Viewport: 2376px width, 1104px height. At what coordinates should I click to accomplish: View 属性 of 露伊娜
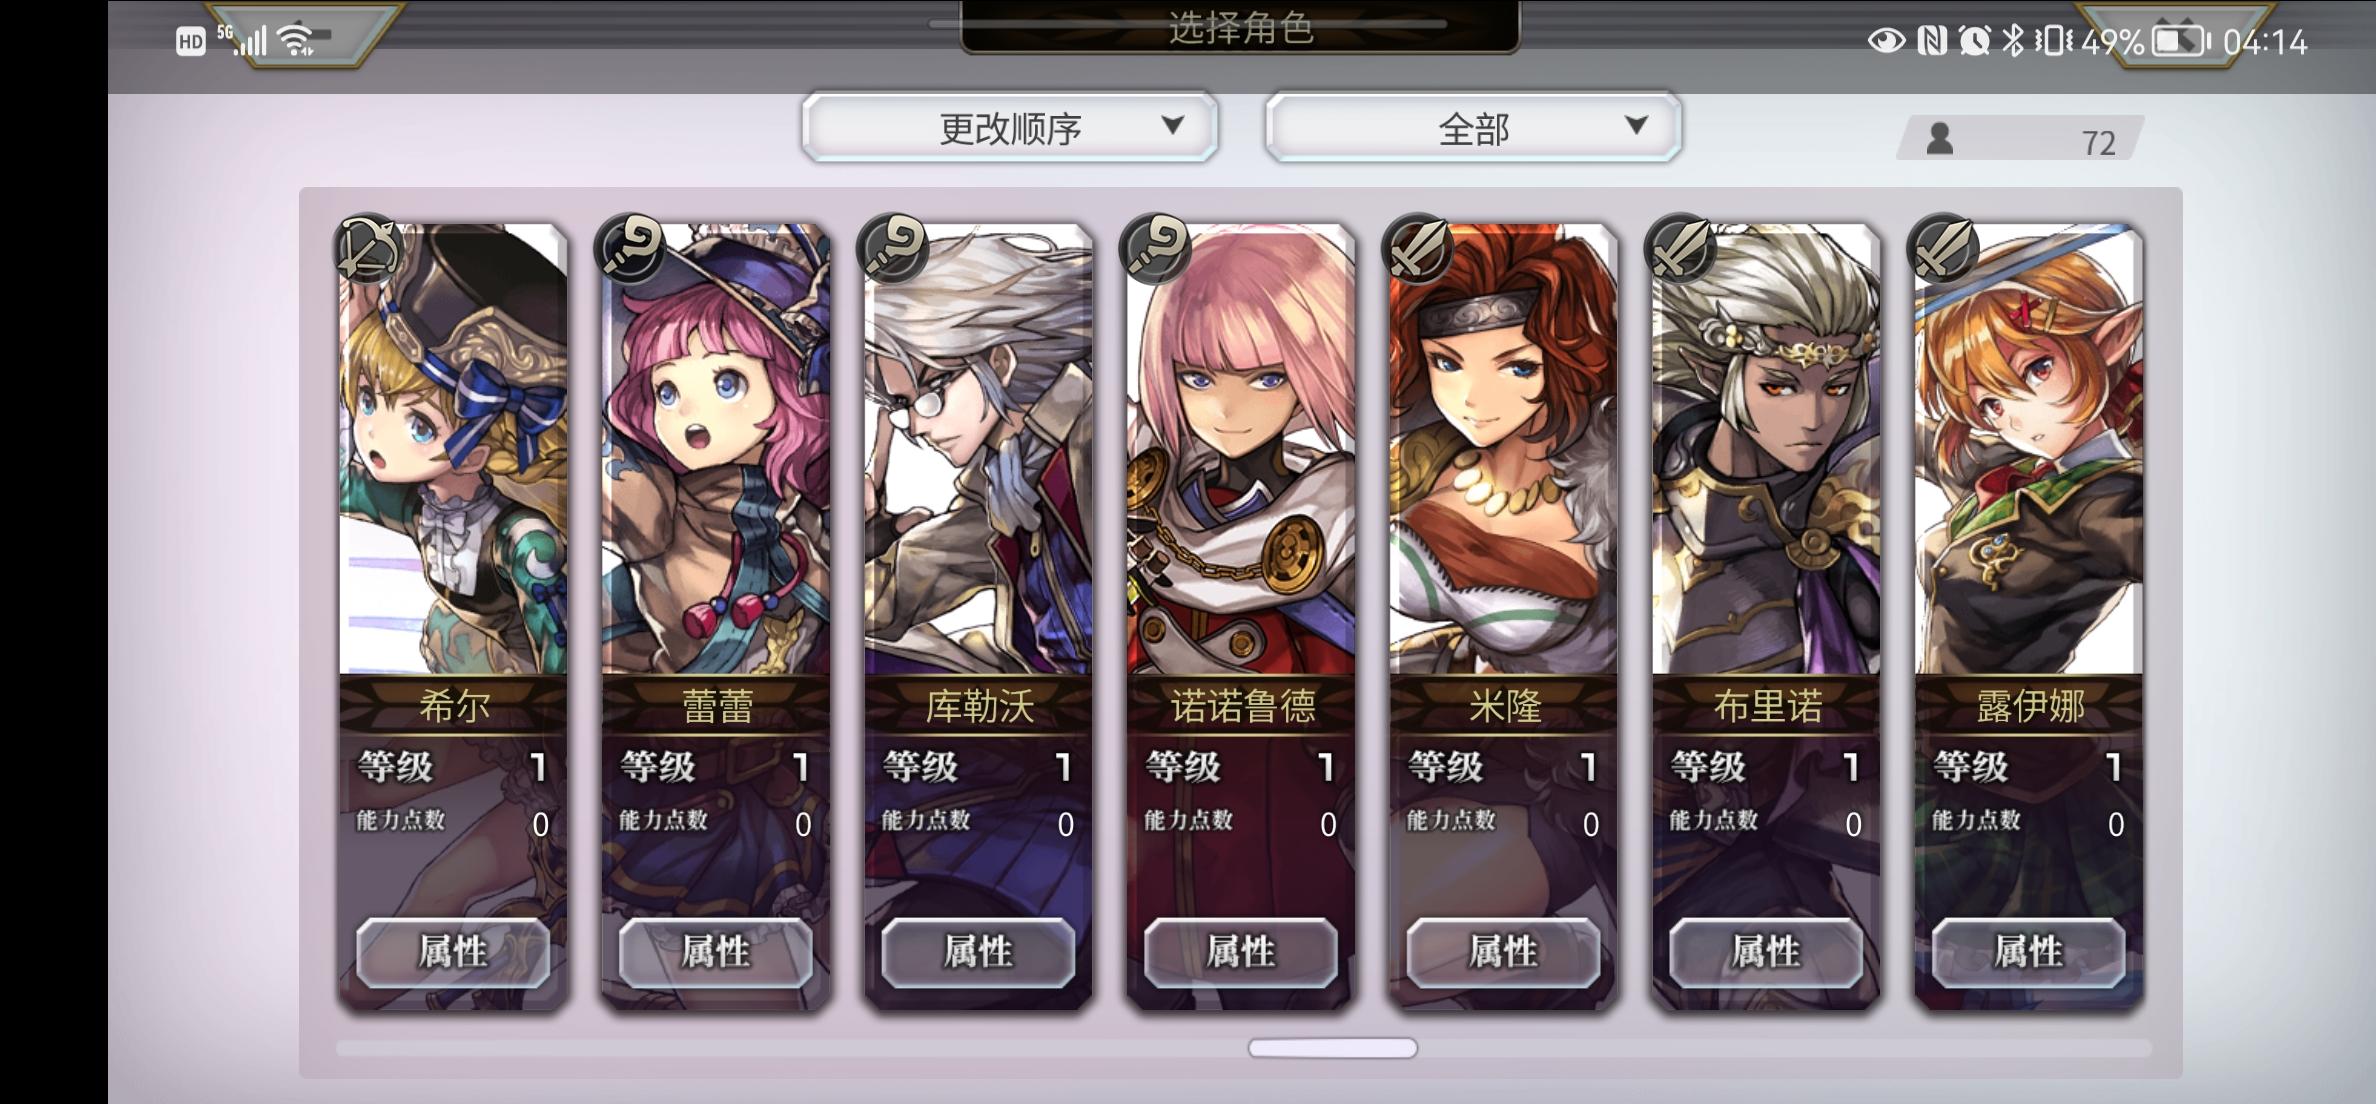point(2028,952)
